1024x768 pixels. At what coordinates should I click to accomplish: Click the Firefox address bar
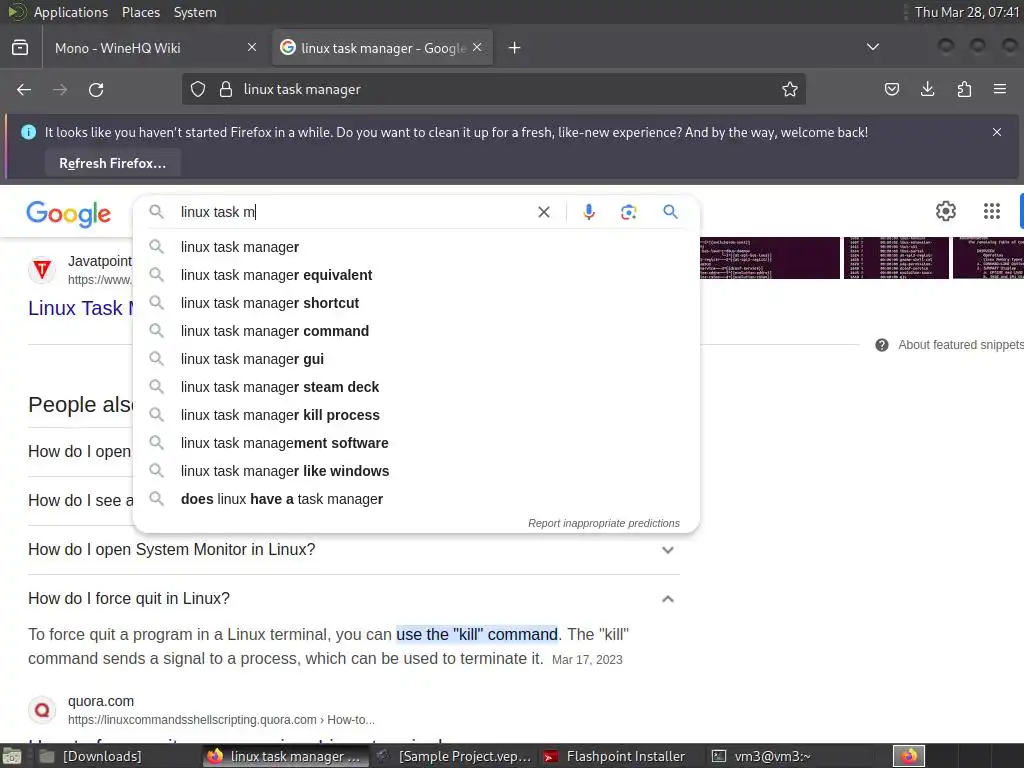[493, 89]
